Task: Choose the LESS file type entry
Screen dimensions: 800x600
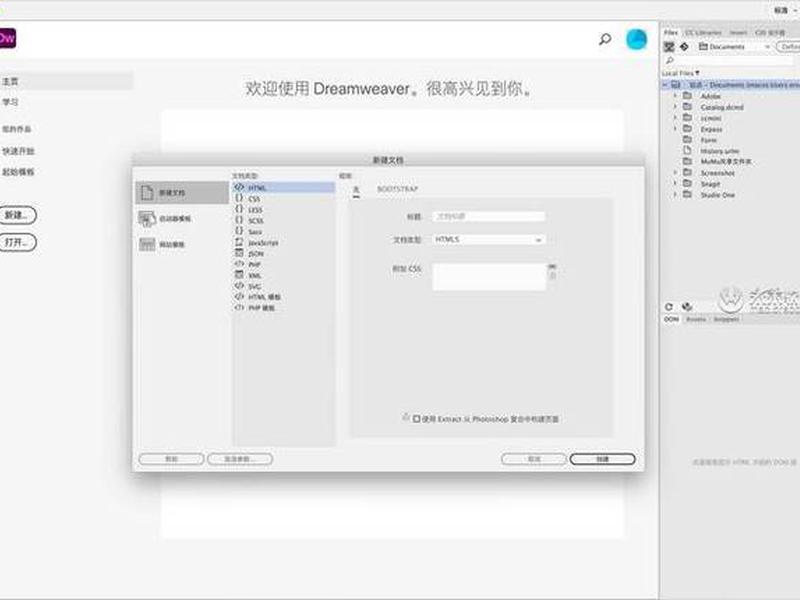Action: pyautogui.click(x=284, y=210)
